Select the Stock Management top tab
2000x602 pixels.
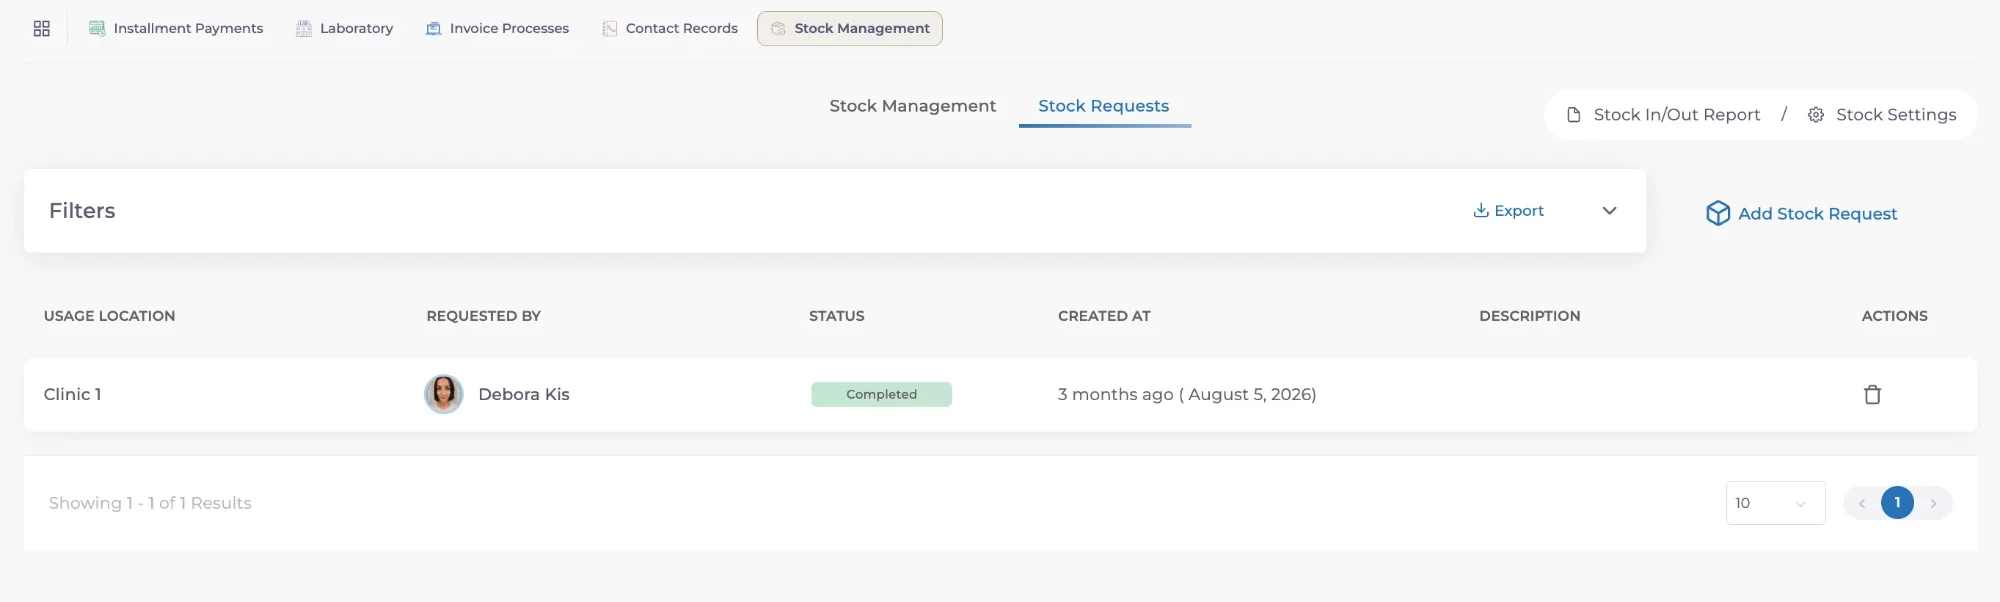850,28
